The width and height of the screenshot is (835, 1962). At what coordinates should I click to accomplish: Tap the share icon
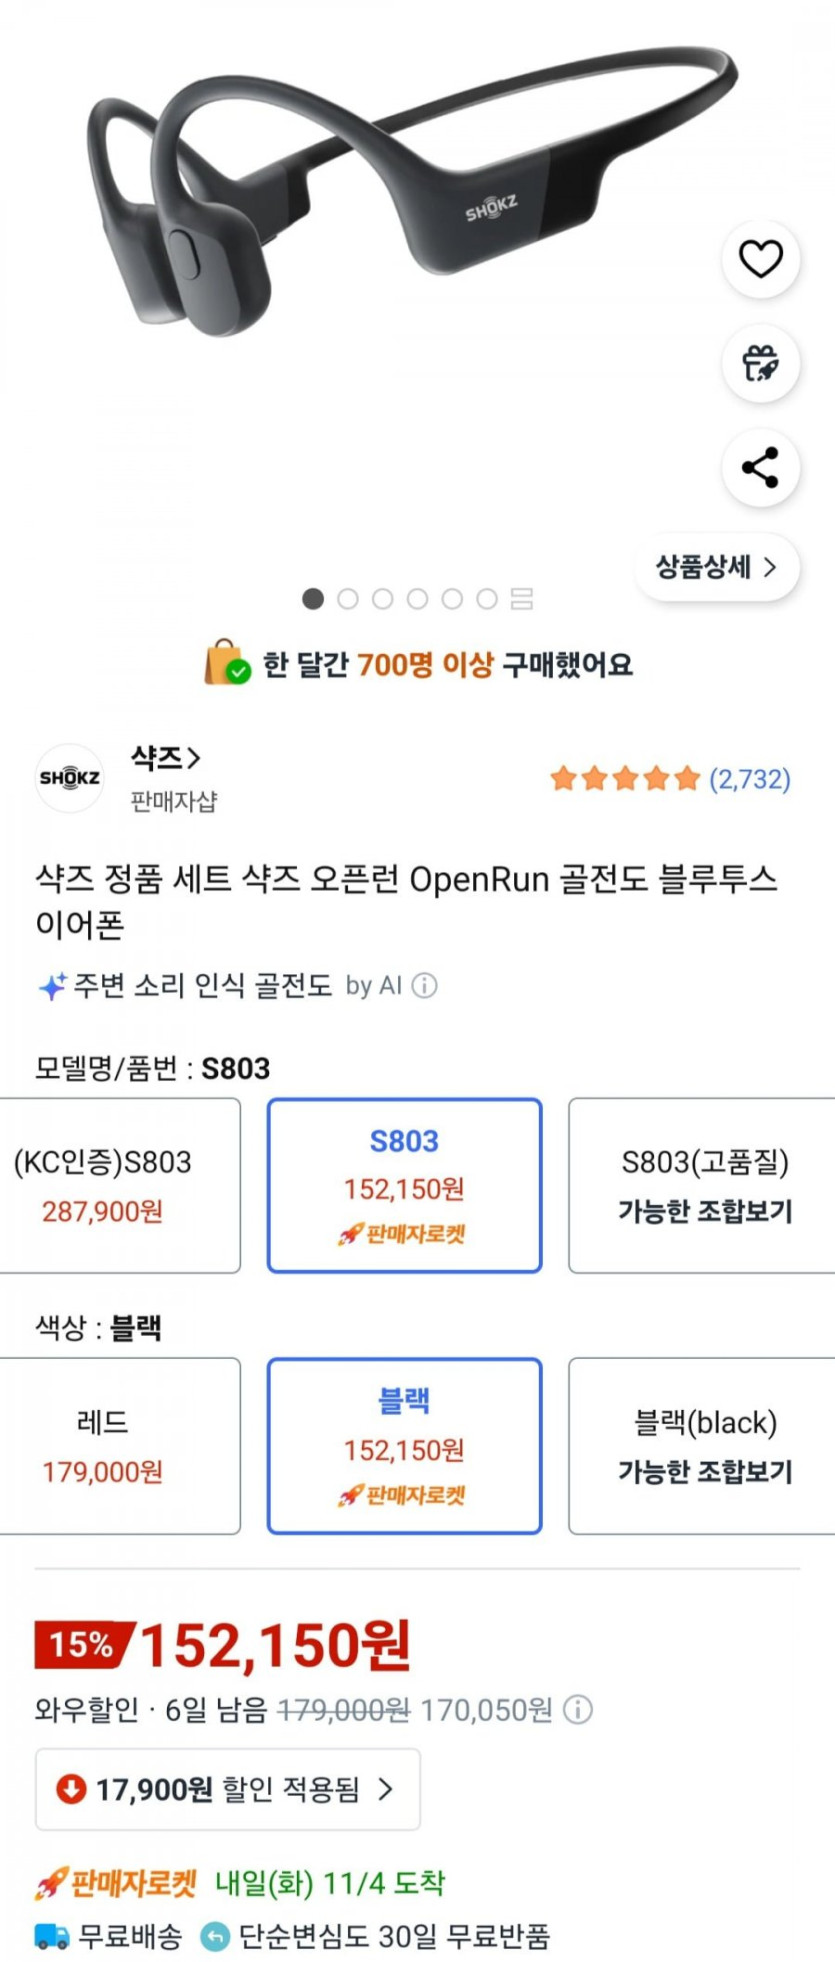[760, 467]
